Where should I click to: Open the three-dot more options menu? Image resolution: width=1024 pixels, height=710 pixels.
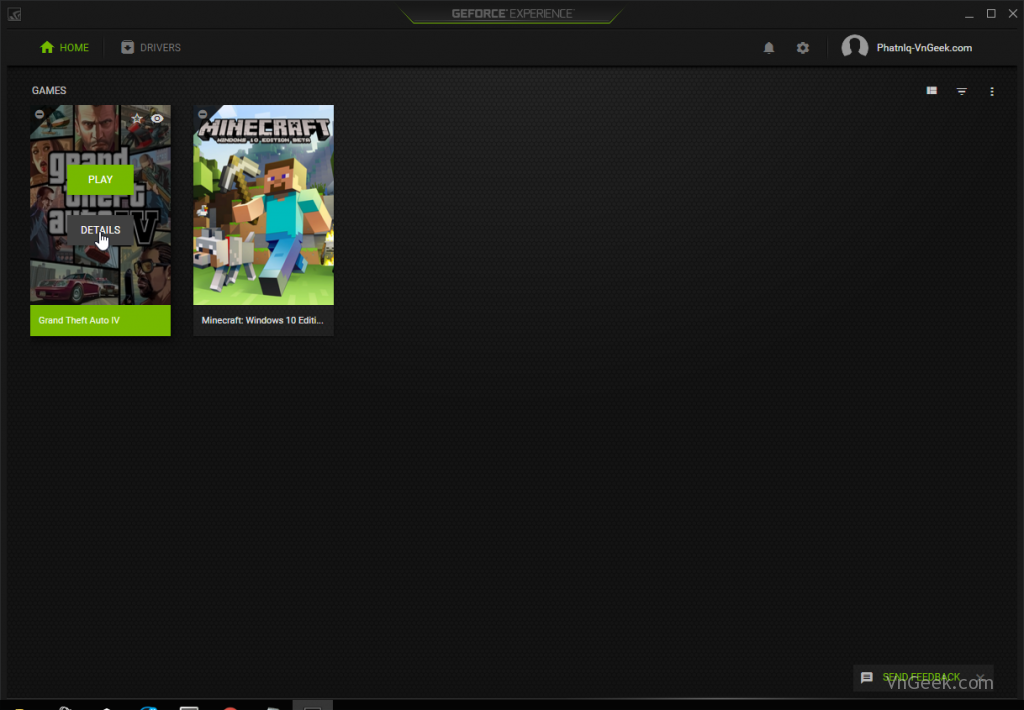point(992,91)
